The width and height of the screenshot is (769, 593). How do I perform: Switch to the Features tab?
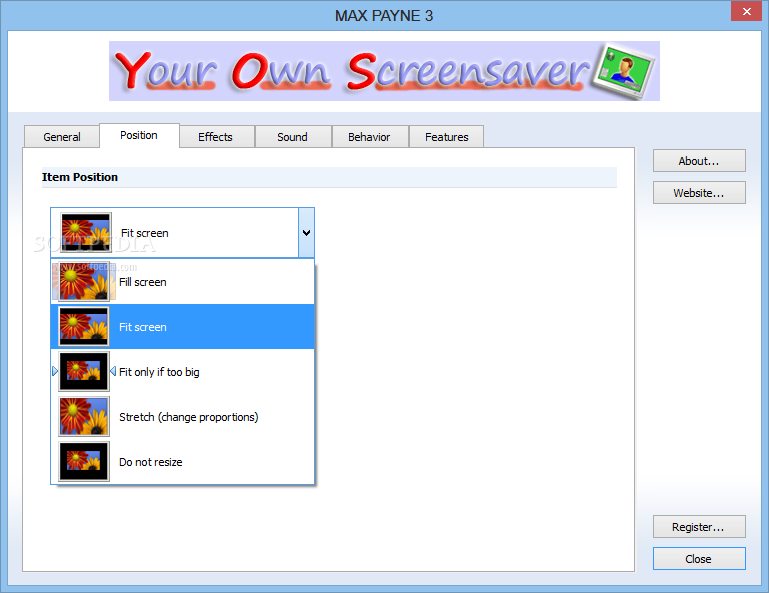point(446,137)
